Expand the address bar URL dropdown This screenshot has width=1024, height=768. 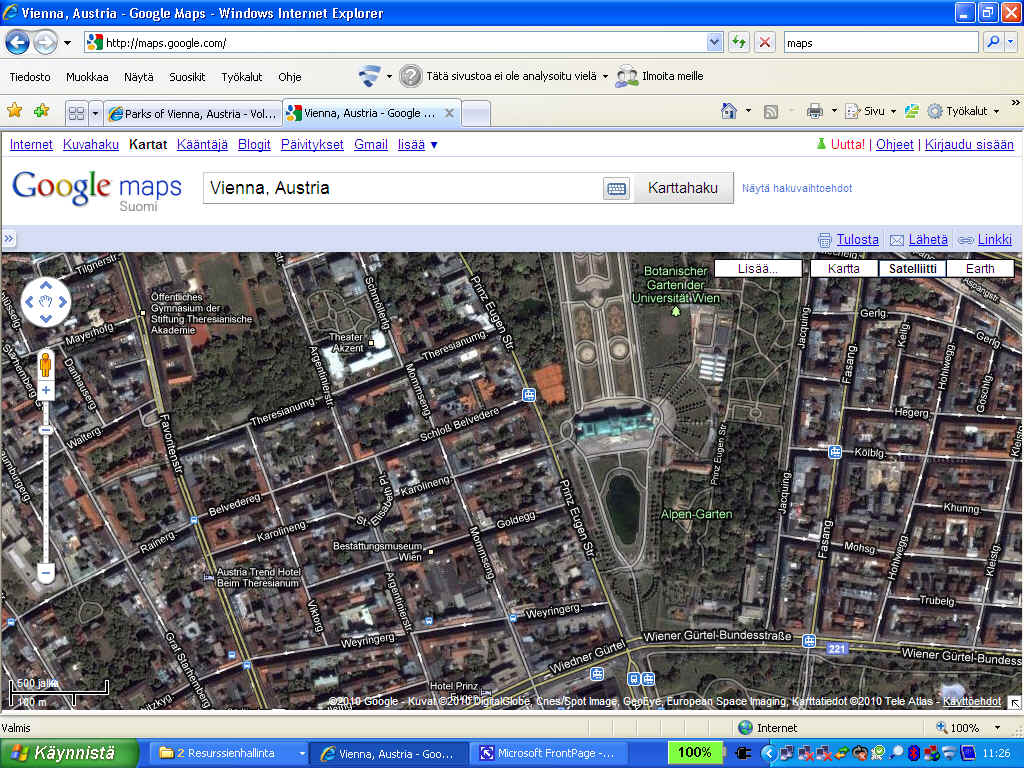714,42
